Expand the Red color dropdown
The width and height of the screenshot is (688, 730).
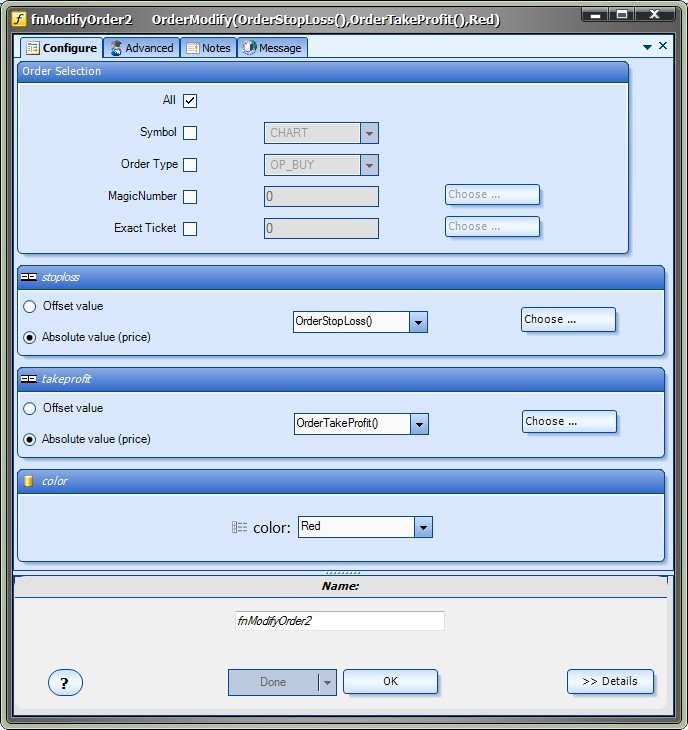point(423,527)
